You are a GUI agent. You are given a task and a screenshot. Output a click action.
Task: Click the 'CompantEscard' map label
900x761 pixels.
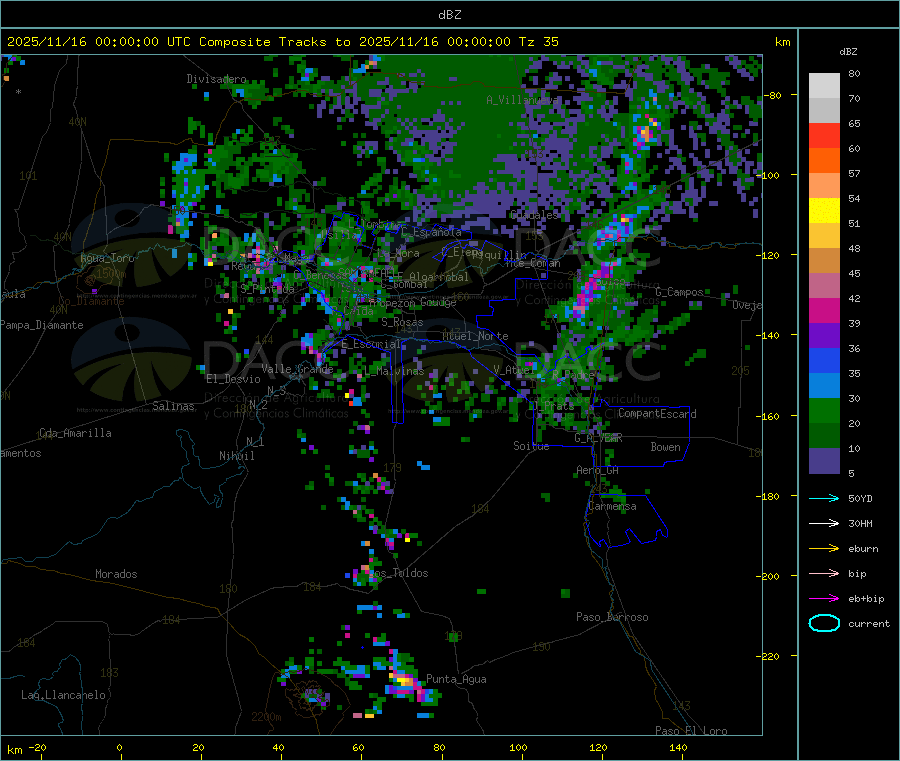(657, 414)
